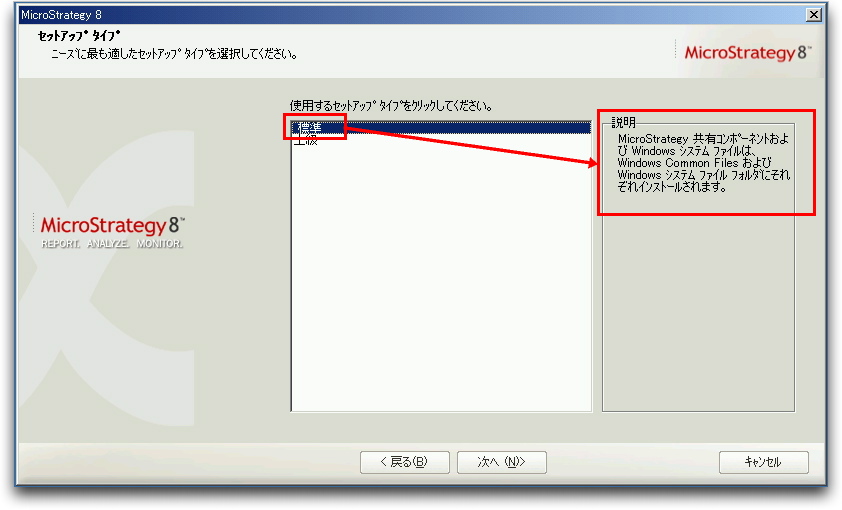Close the MicroStrategy 8 installer window
This screenshot has width=842, height=510.
[x=814, y=14]
